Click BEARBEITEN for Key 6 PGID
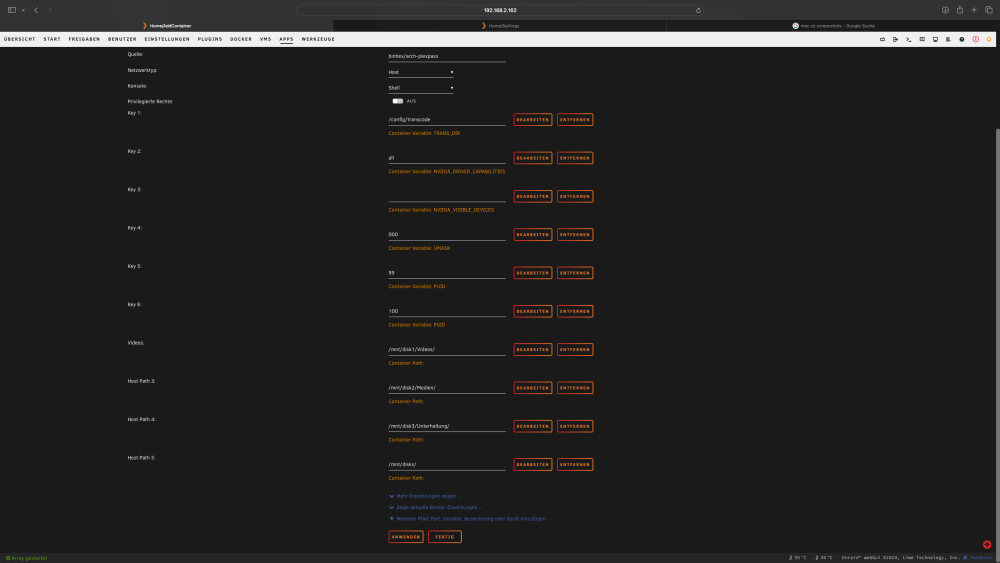1000x563 pixels. [533, 311]
